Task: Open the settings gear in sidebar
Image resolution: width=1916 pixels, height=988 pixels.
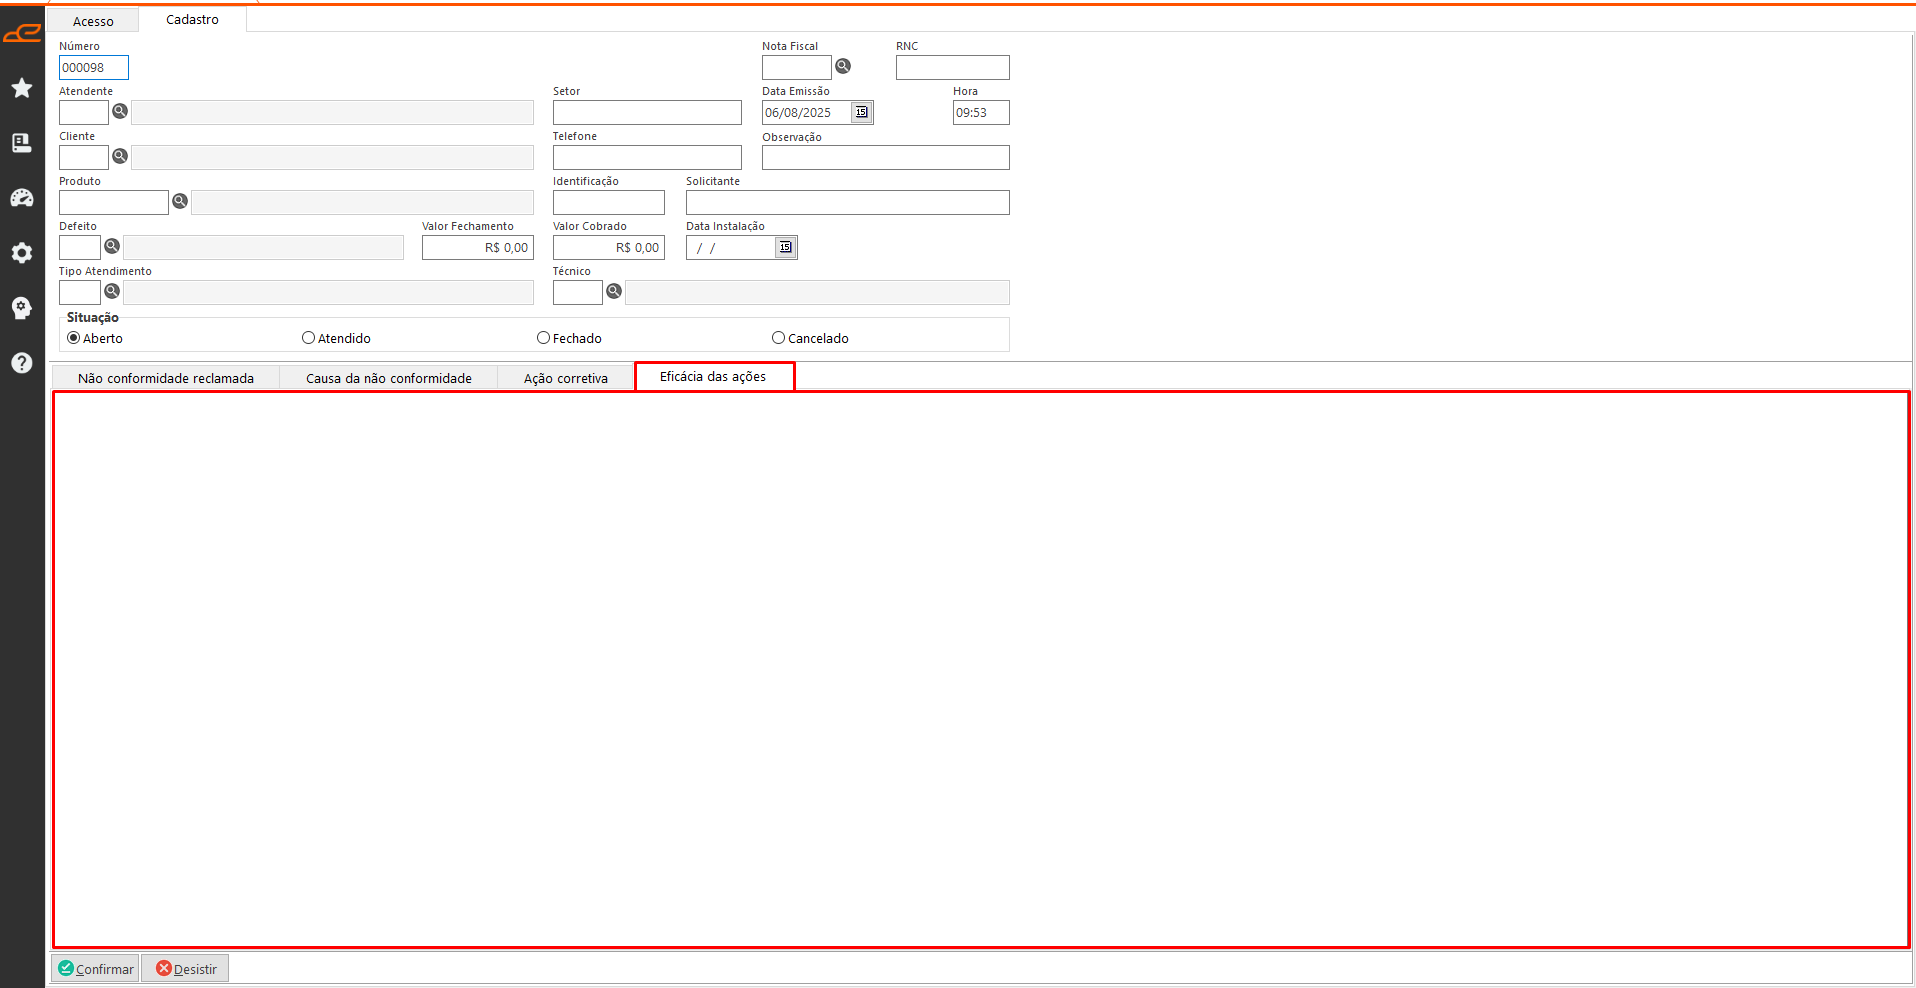Action: click(x=22, y=253)
